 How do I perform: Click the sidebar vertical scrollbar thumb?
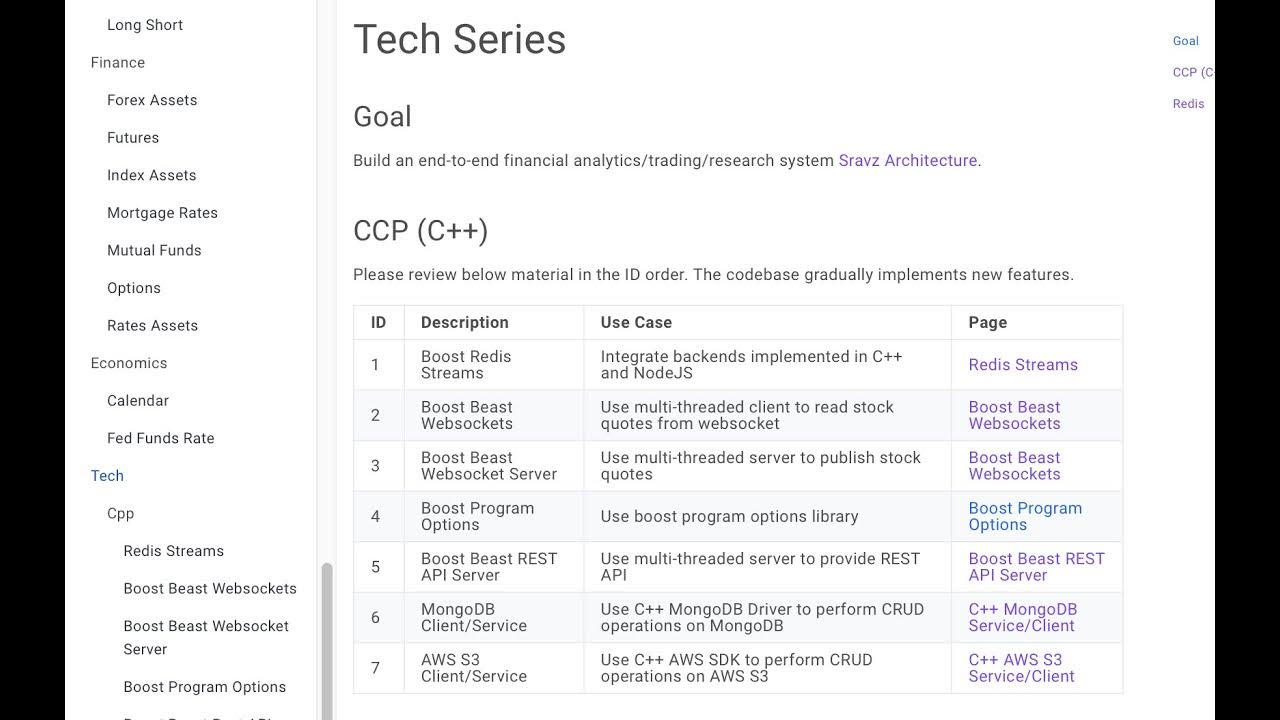(x=326, y=640)
